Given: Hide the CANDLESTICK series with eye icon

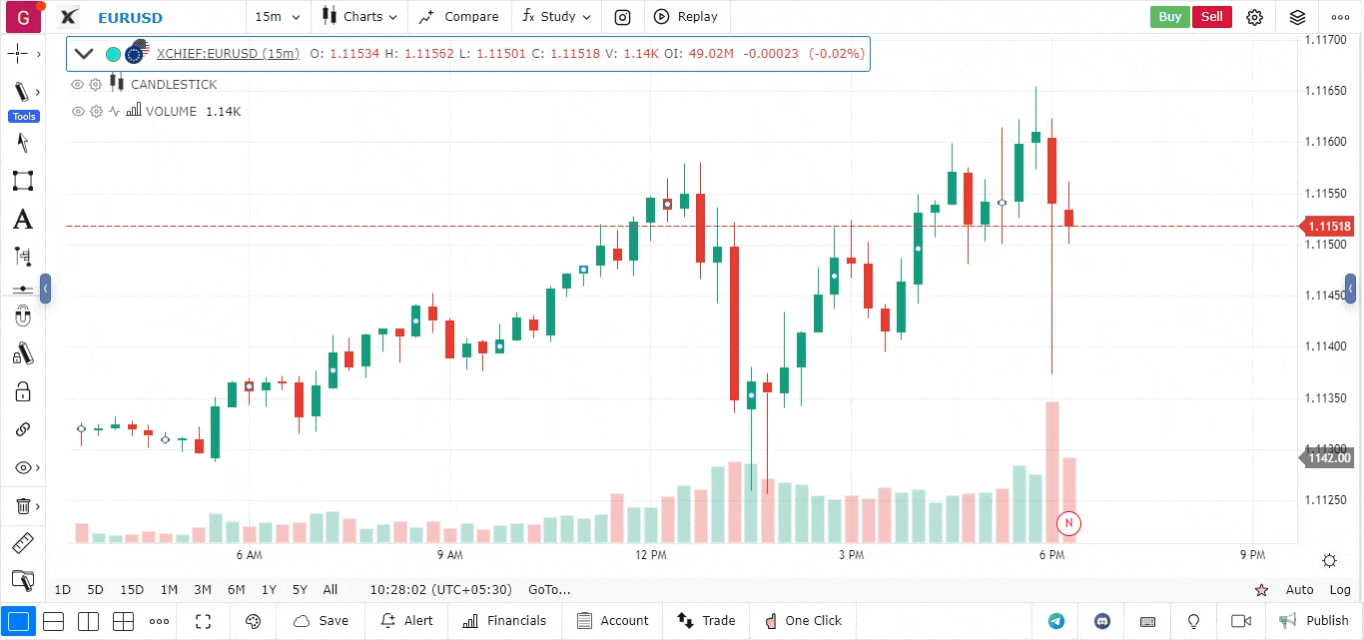Looking at the screenshot, I should (77, 85).
